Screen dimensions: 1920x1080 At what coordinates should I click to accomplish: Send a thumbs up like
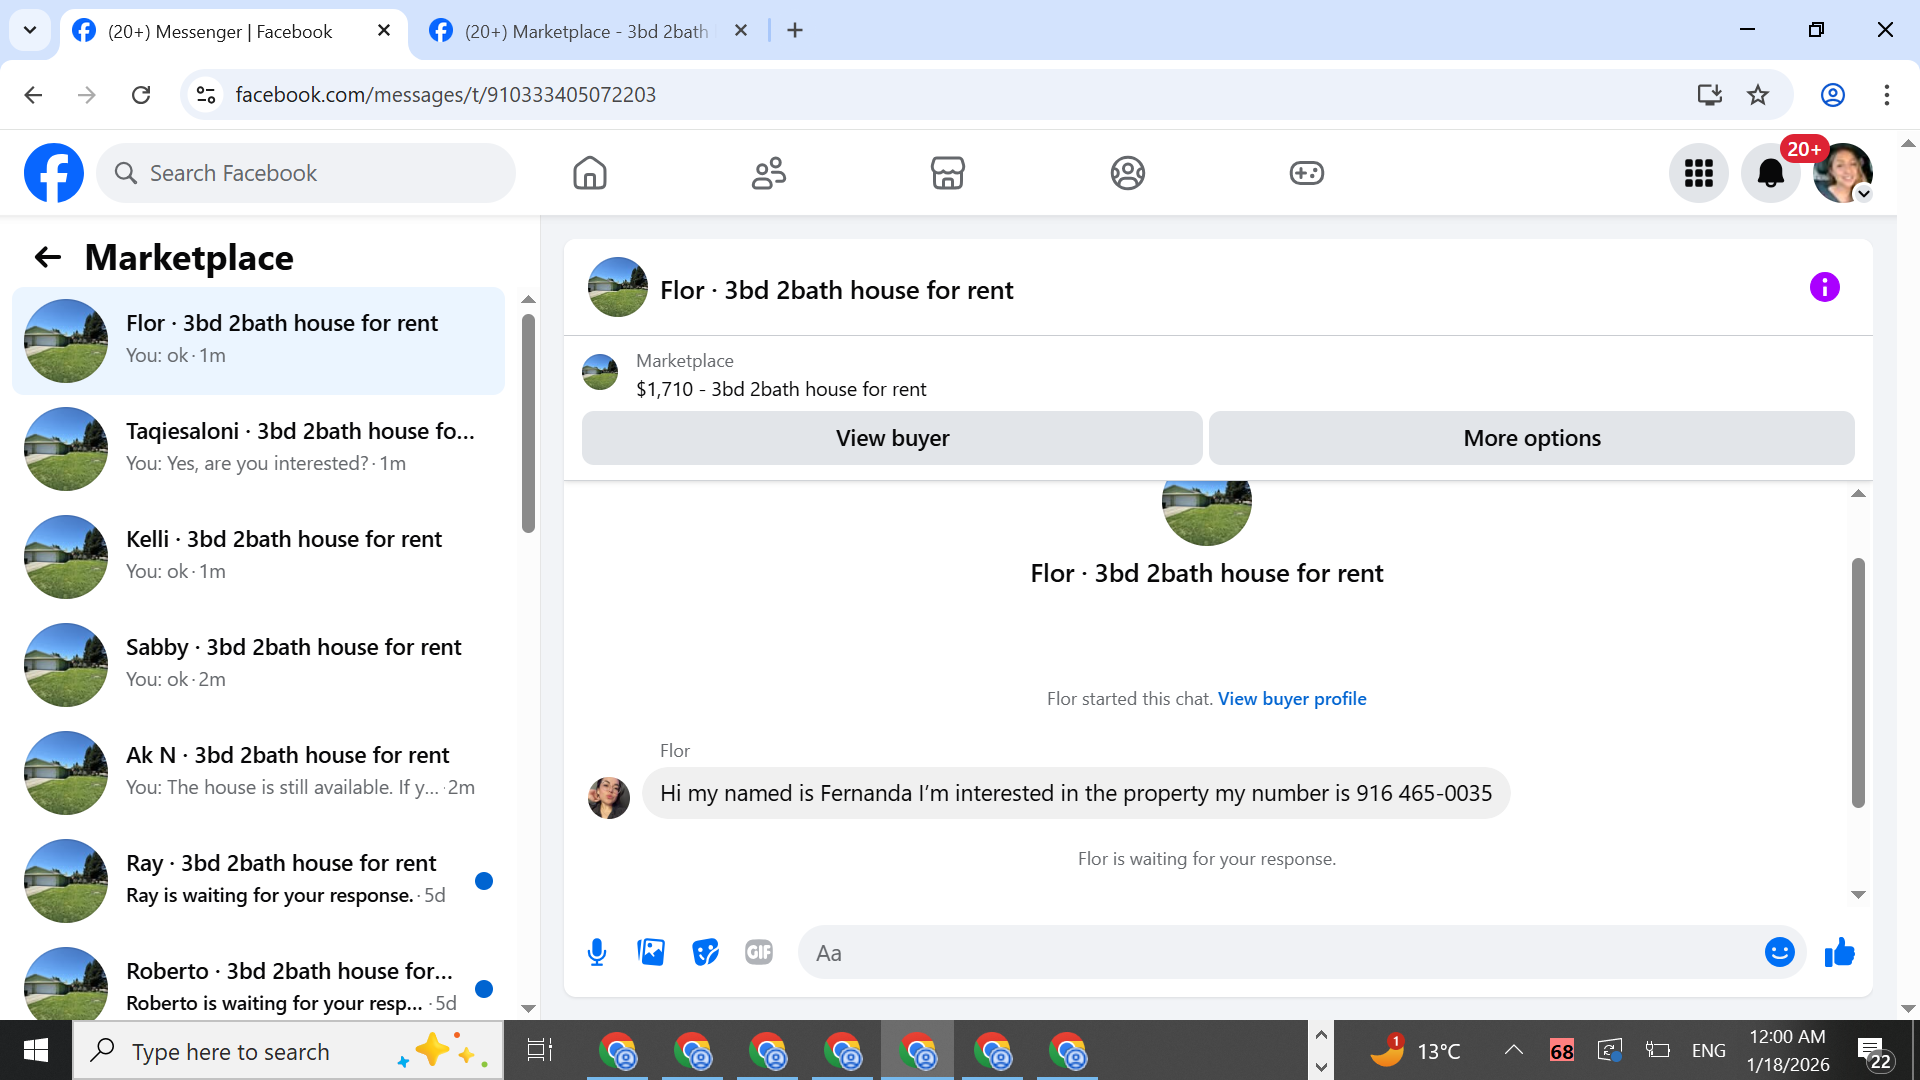pyautogui.click(x=1839, y=952)
